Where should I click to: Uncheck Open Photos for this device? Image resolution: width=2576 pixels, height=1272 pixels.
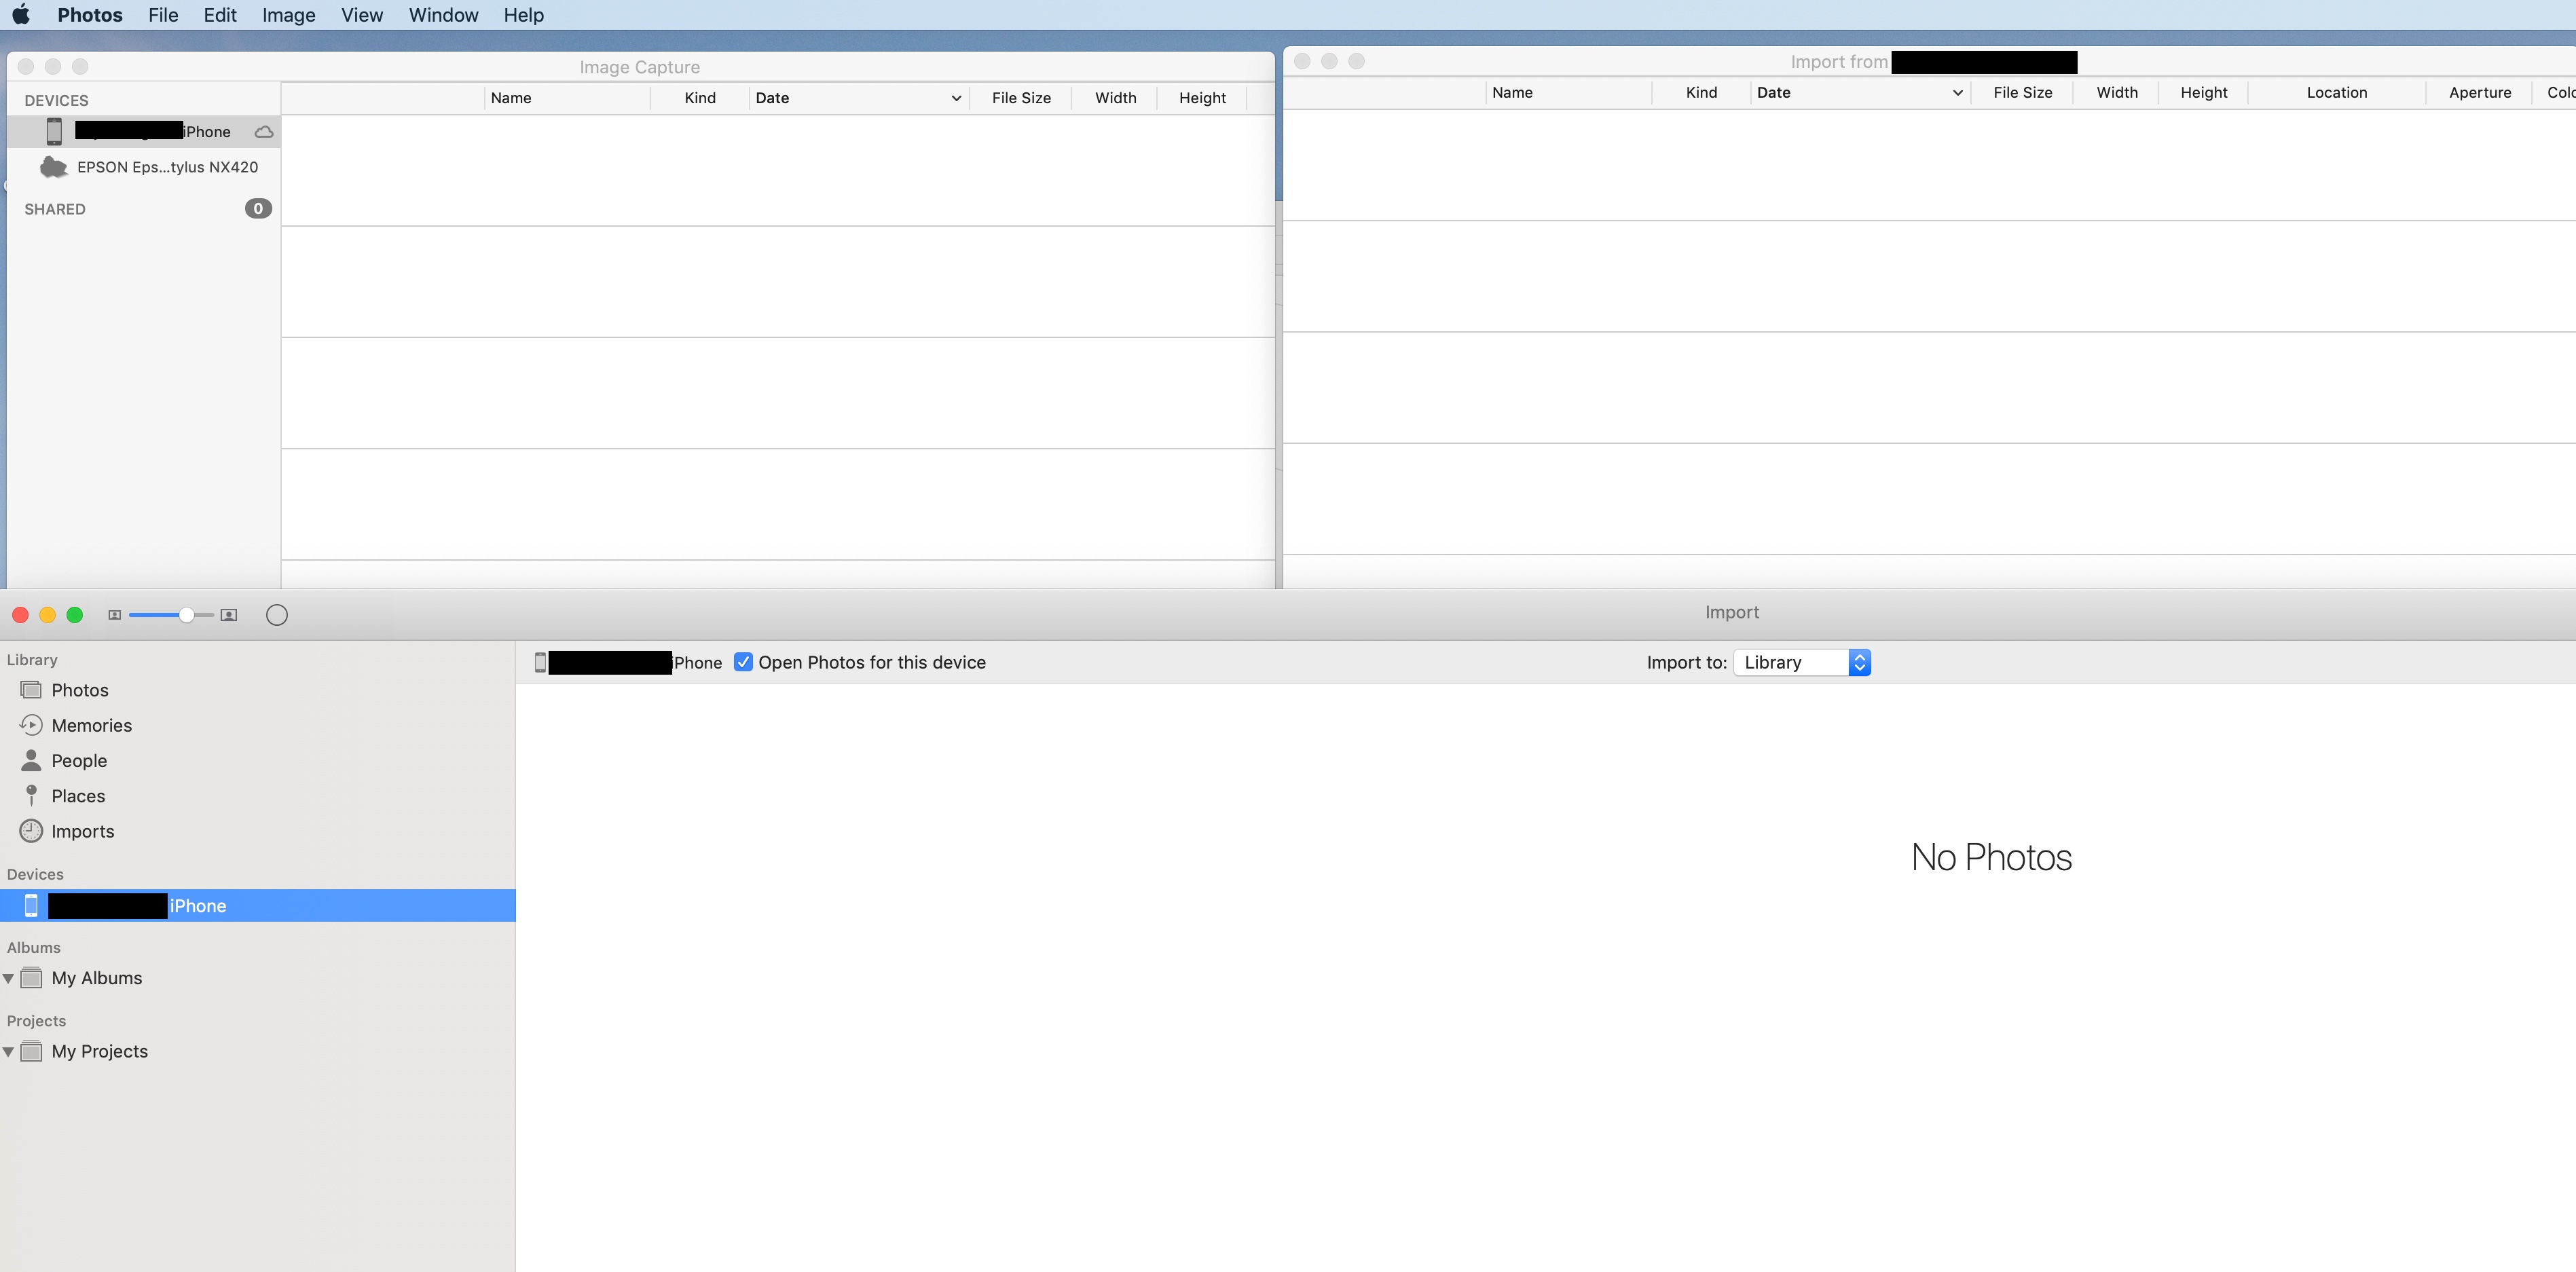pos(743,662)
